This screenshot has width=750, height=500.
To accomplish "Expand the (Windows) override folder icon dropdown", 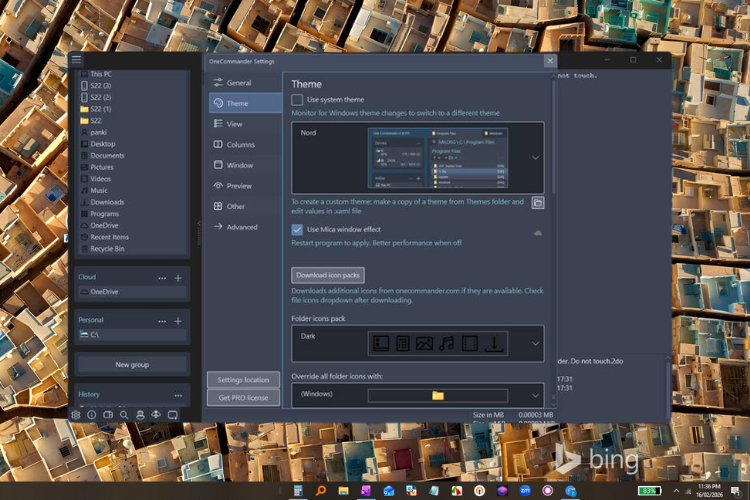I will (x=535, y=395).
